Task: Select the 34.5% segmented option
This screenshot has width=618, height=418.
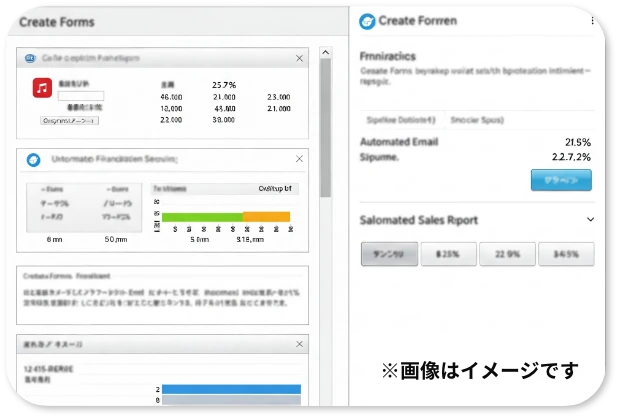Action: tap(566, 254)
